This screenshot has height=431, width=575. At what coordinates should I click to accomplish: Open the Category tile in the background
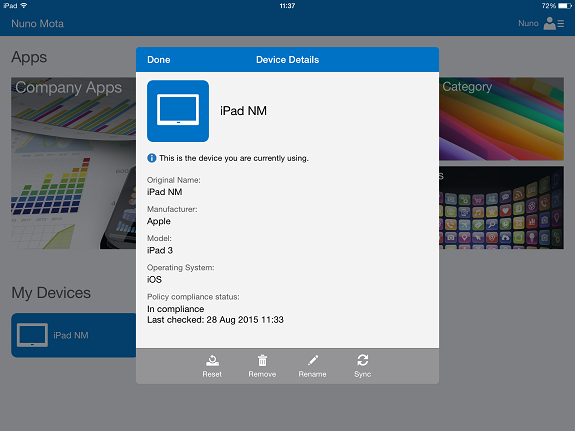tap(501, 119)
